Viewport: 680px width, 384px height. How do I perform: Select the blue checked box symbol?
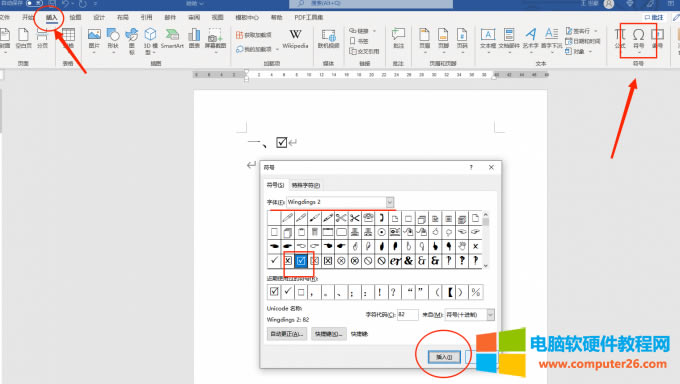(301, 261)
